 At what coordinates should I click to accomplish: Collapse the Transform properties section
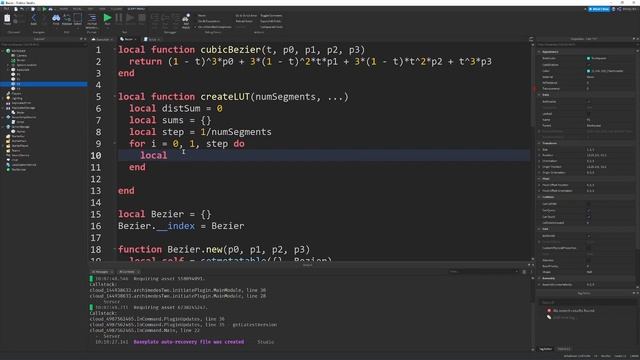pyautogui.click(x=539, y=143)
